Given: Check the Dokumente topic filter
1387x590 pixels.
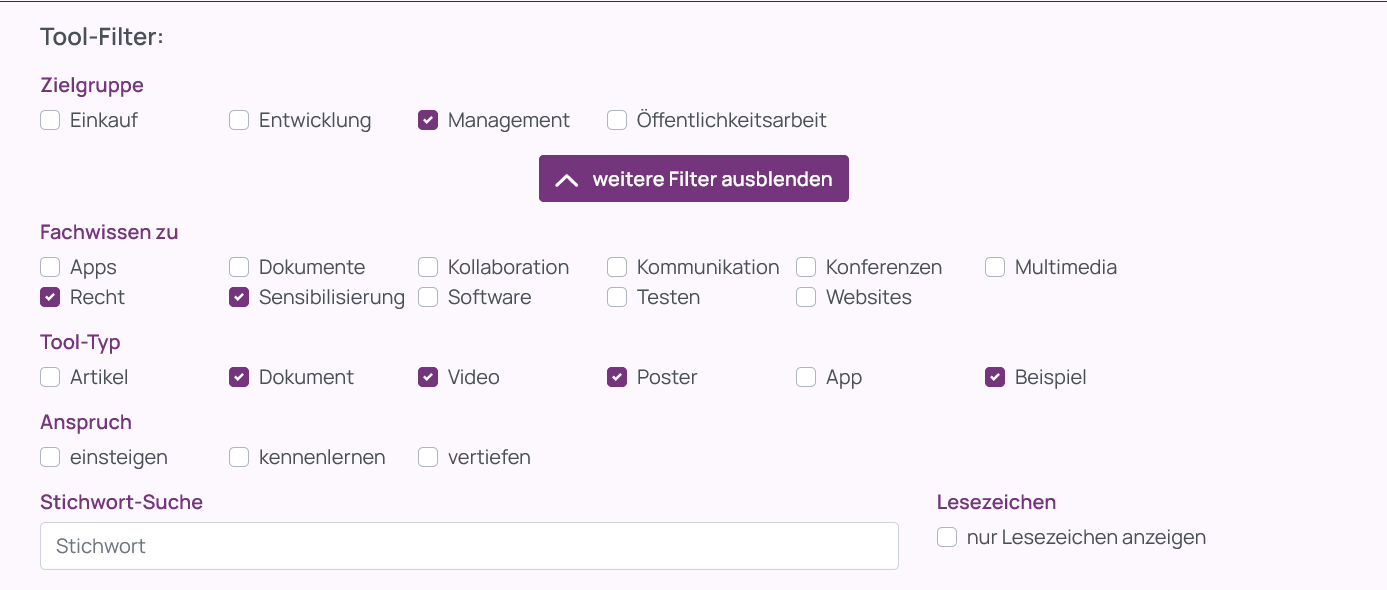Looking at the screenshot, I should click(x=239, y=267).
